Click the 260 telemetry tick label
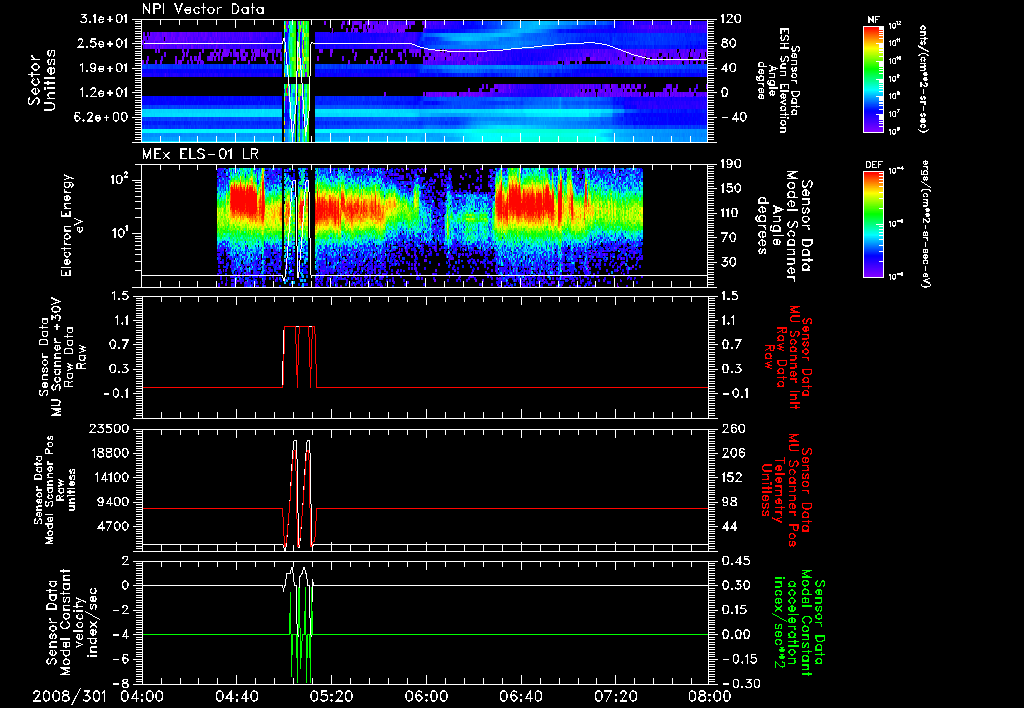1024x708 pixels. (x=731, y=429)
